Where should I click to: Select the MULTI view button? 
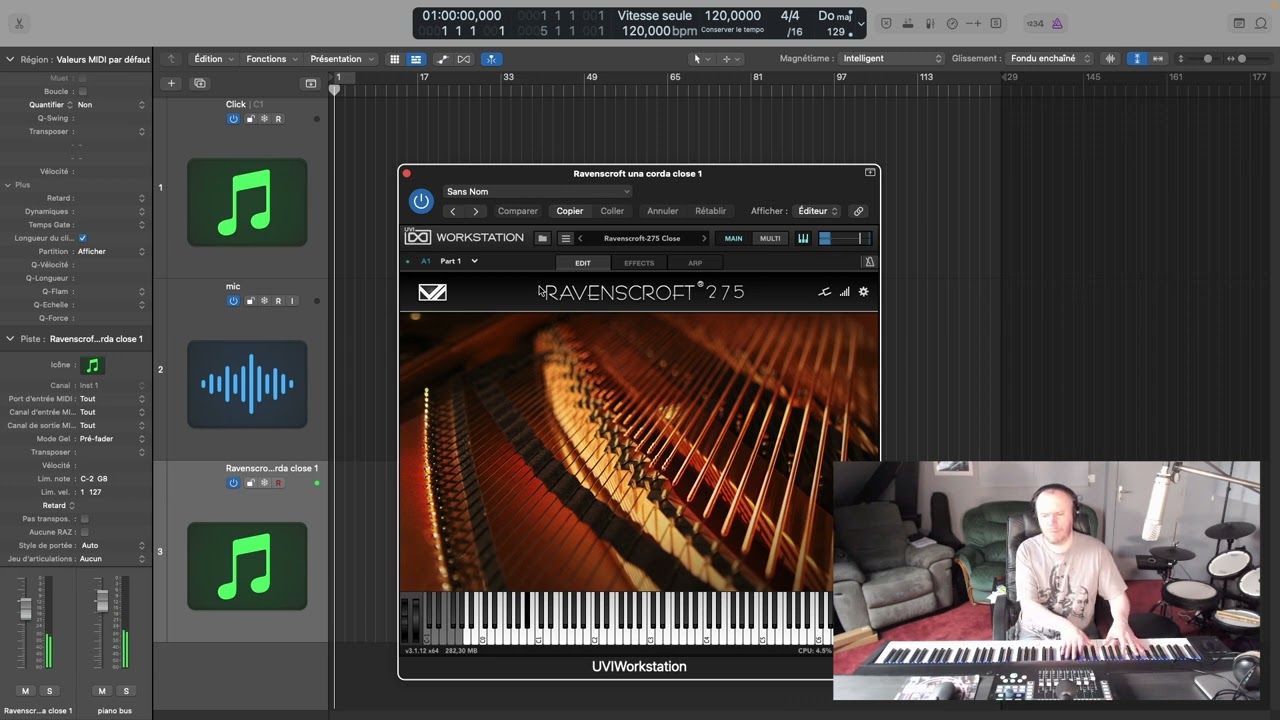pyautogui.click(x=770, y=238)
